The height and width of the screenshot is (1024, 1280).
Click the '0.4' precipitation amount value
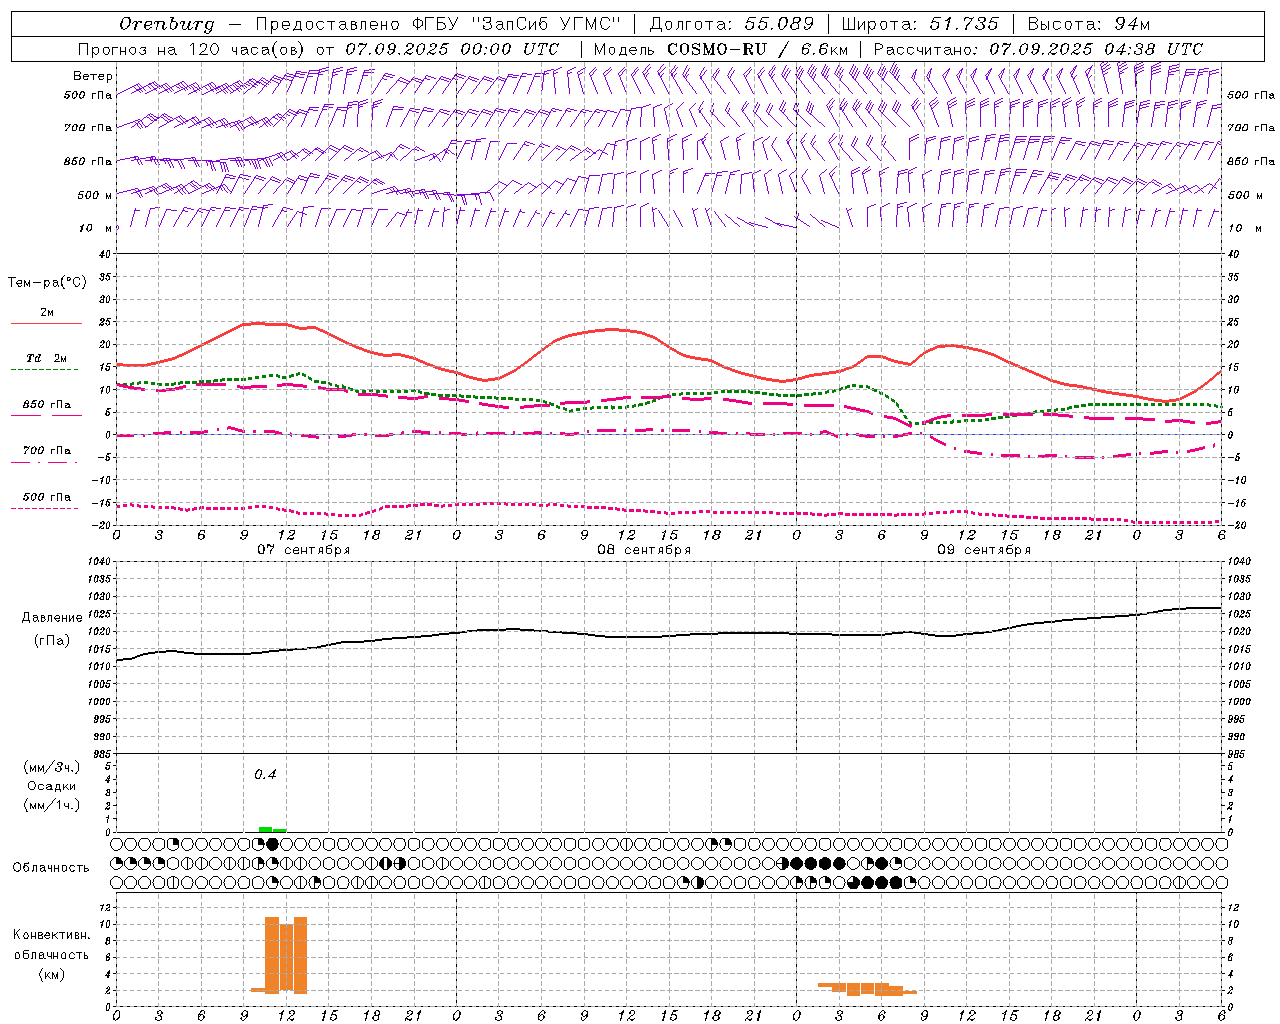coord(265,774)
